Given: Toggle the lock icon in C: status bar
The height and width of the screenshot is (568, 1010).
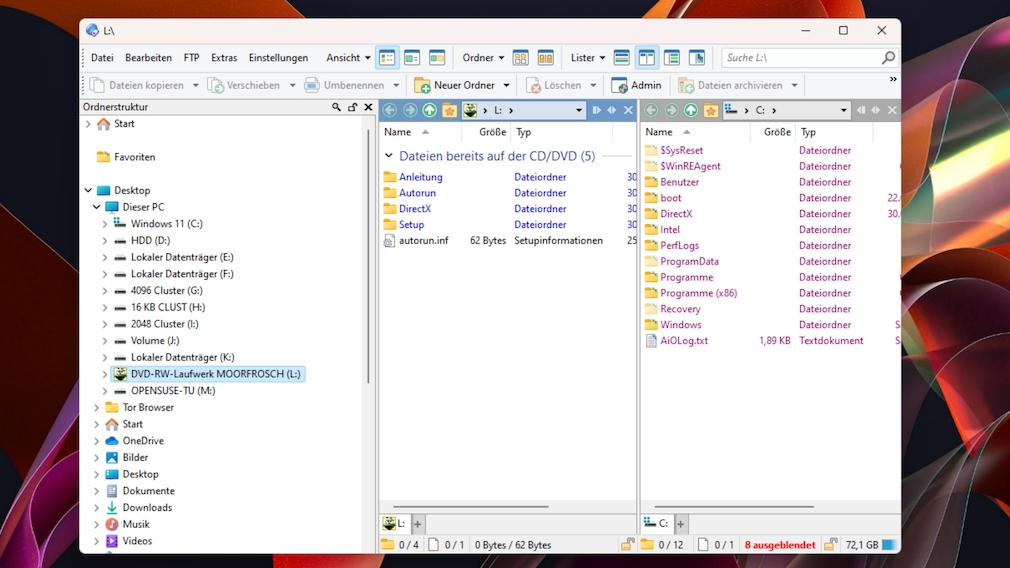Looking at the screenshot, I should [x=831, y=545].
